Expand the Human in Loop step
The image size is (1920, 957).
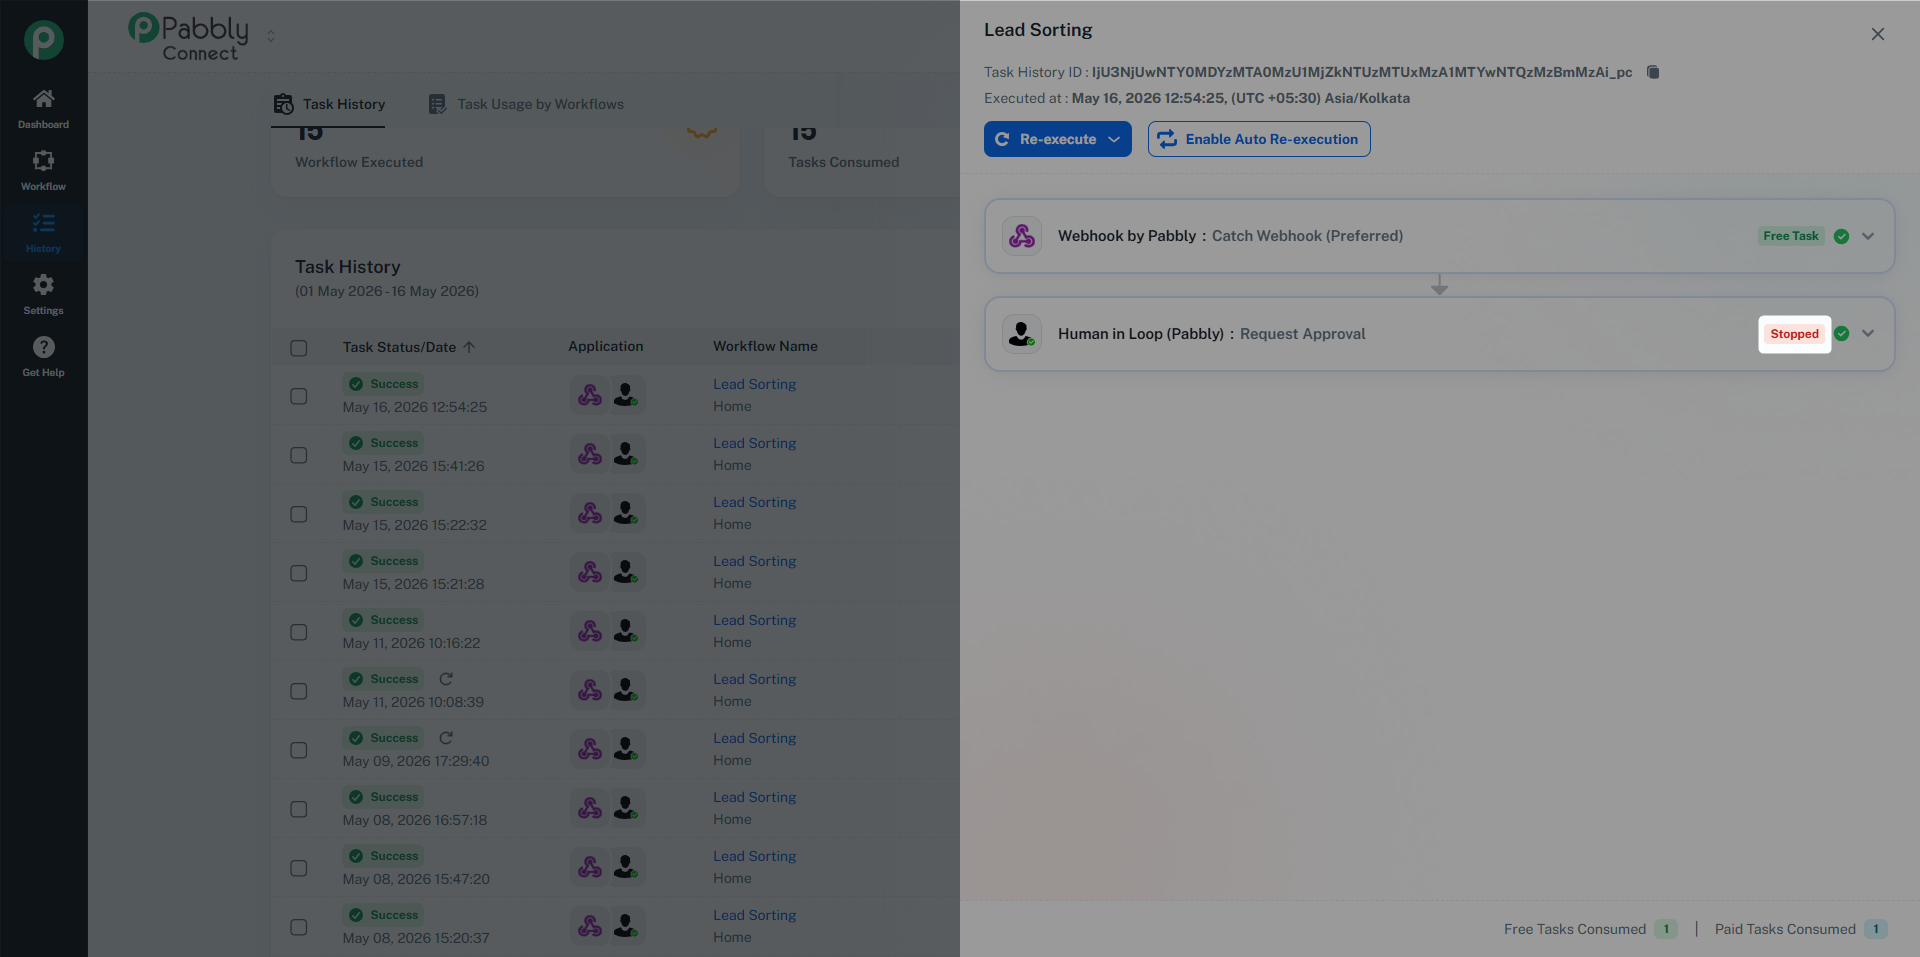click(1868, 334)
